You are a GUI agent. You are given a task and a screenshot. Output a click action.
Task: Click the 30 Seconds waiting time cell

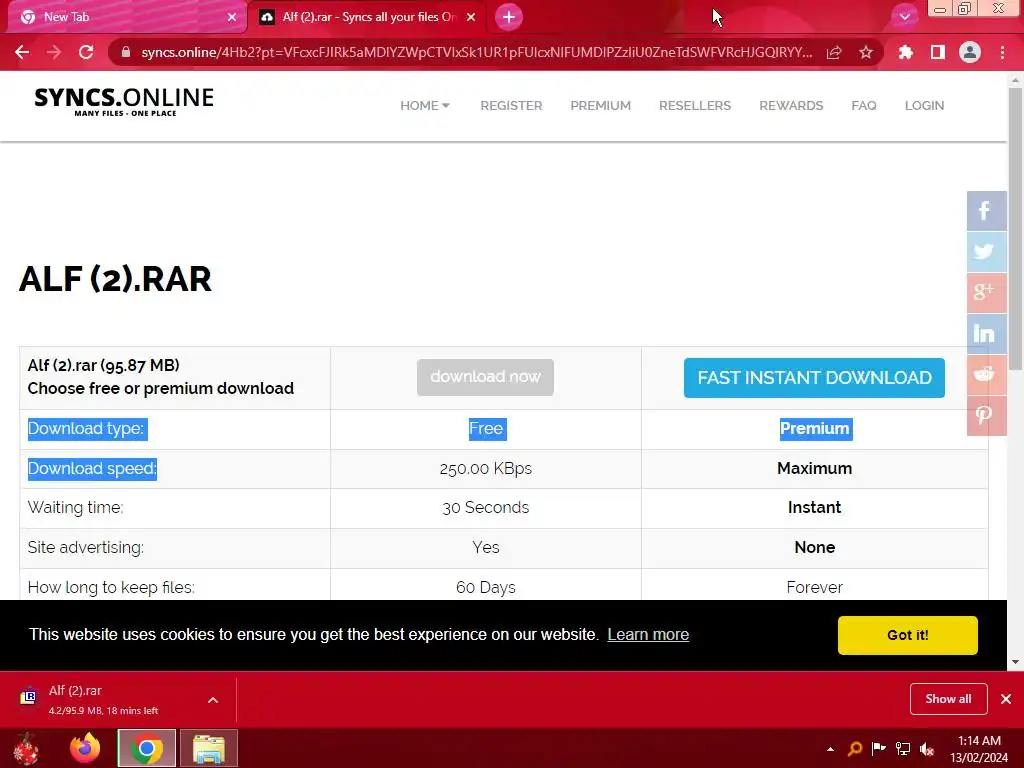pos(485,507)
